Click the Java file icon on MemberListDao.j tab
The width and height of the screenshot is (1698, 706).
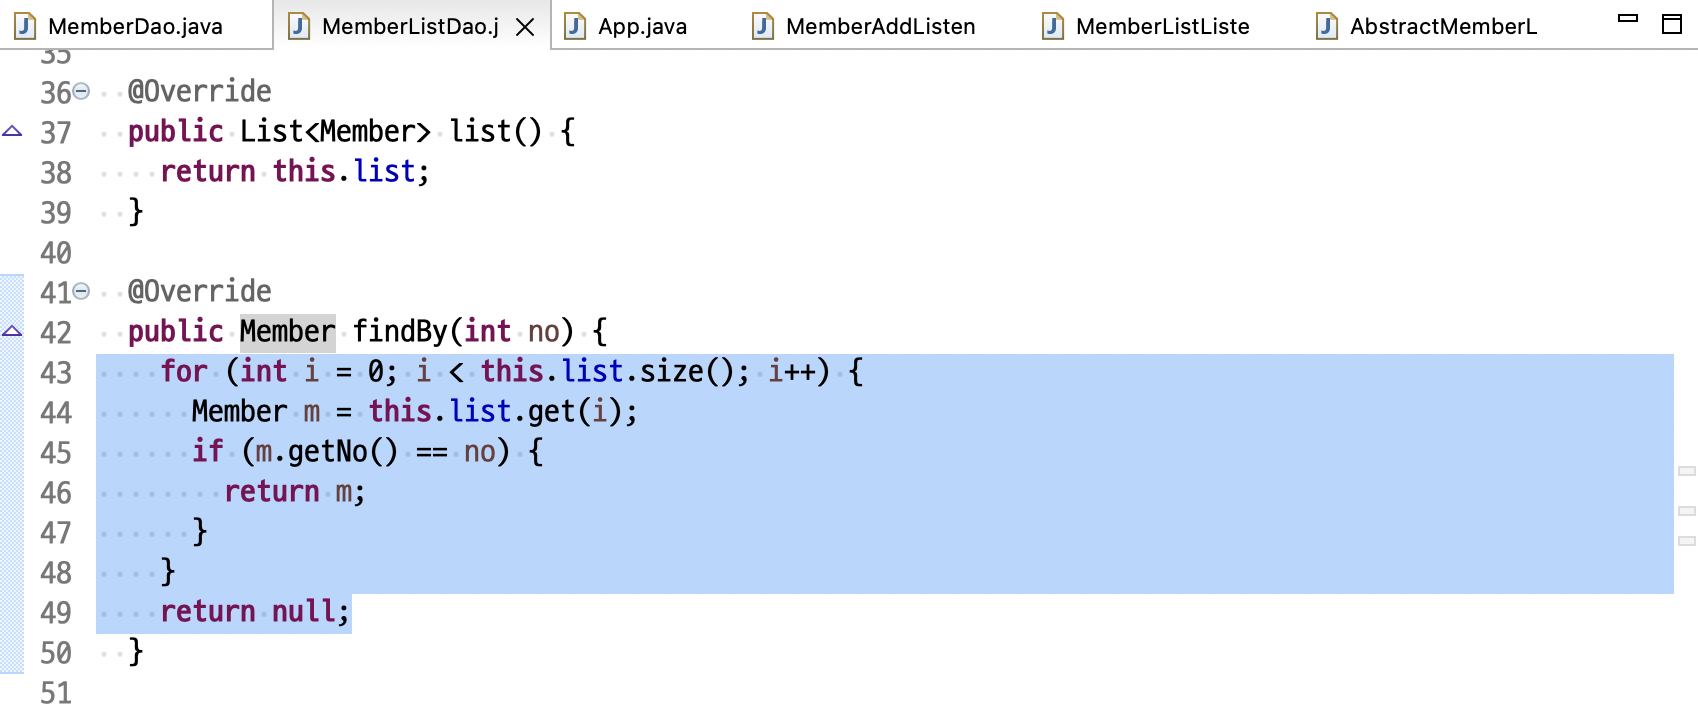click(299, 26)
